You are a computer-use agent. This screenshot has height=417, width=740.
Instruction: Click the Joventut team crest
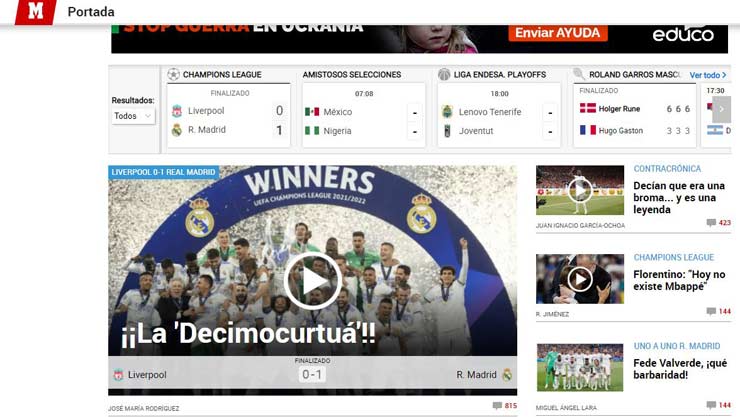[x=447, y=131]
